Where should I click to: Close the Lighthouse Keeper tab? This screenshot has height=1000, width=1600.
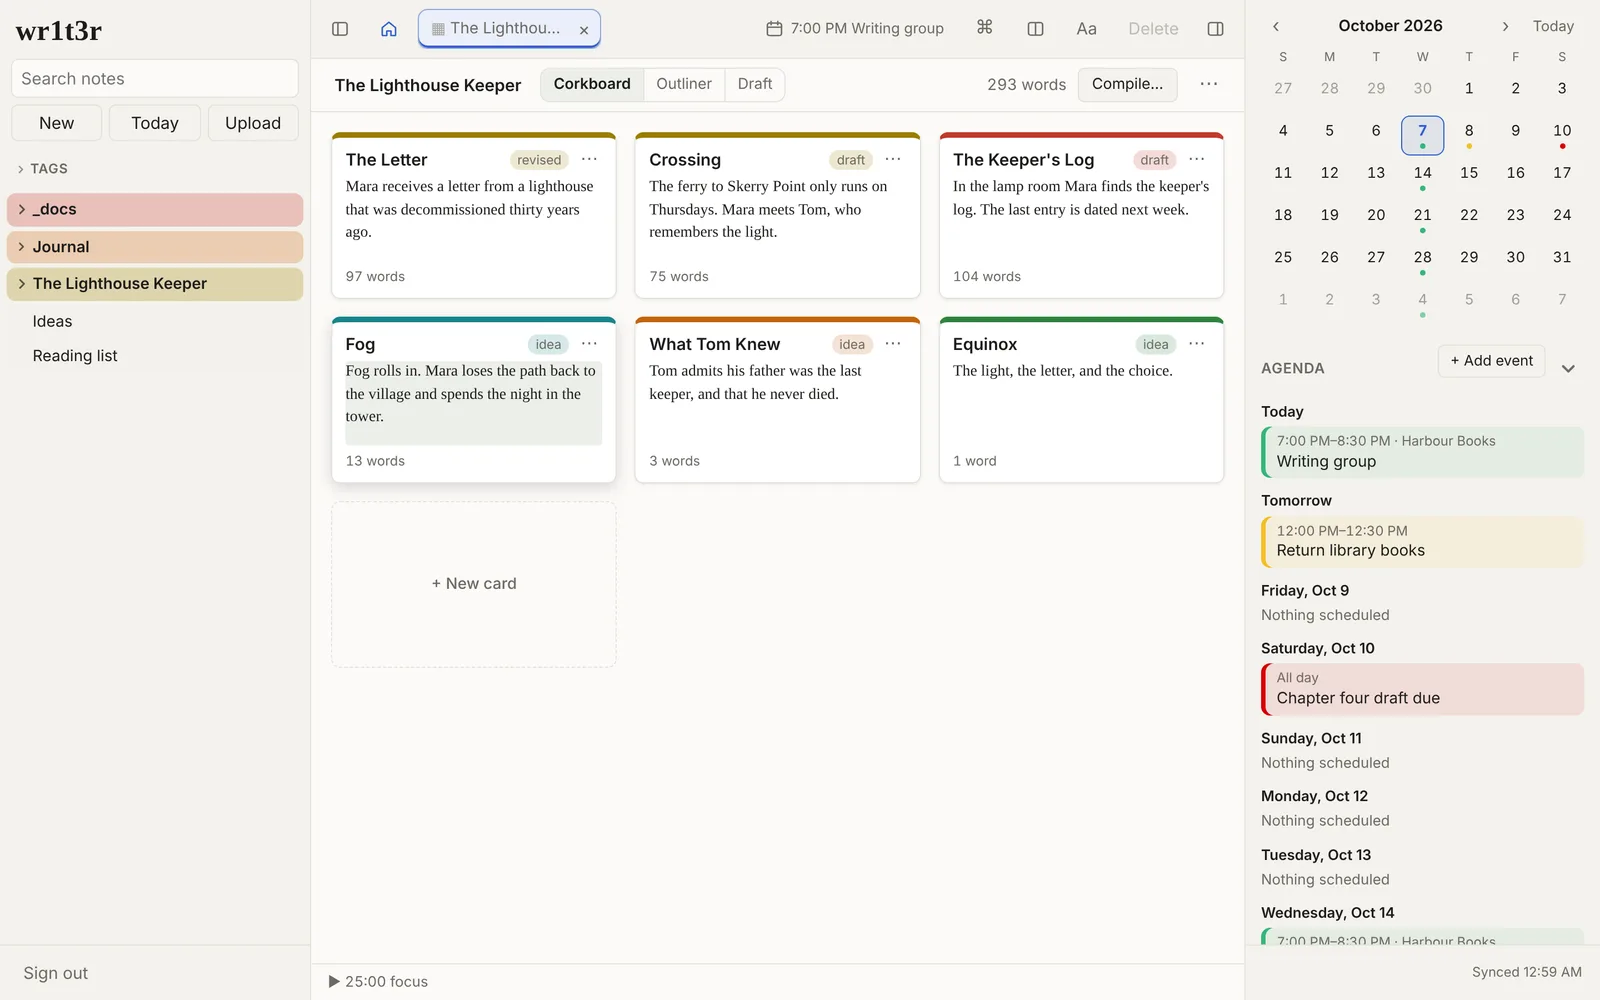coord(584,30)
